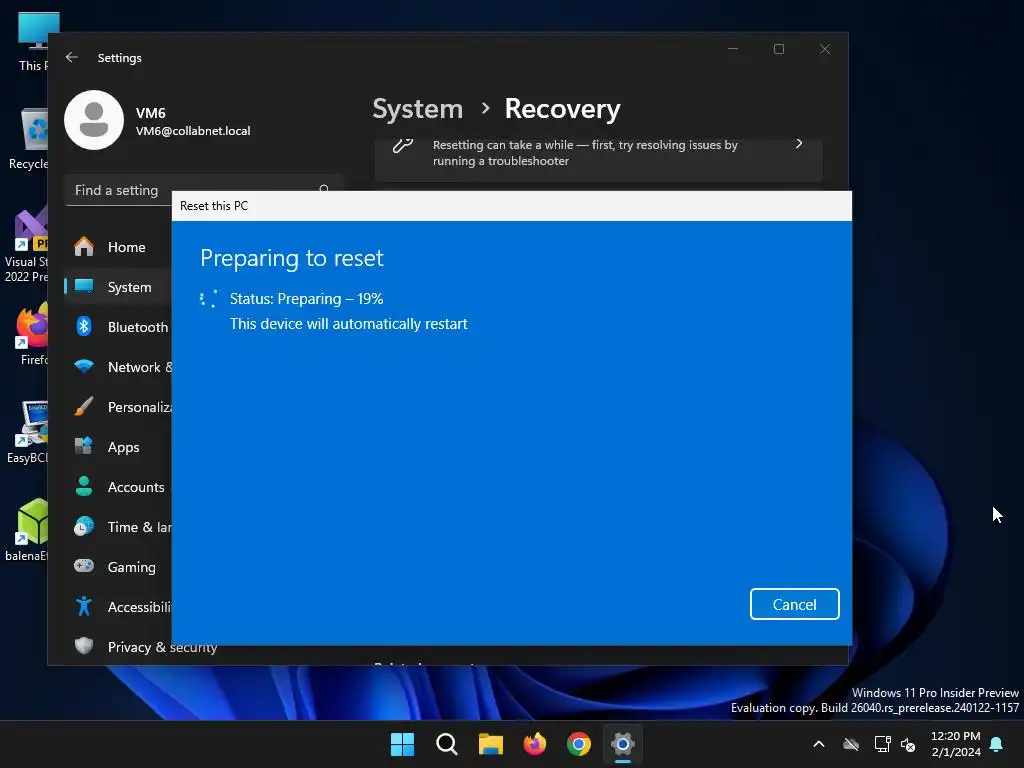Click Settings gear in taskbar
The width and height of the screenshot is (1024, 768).
[622, 744]
